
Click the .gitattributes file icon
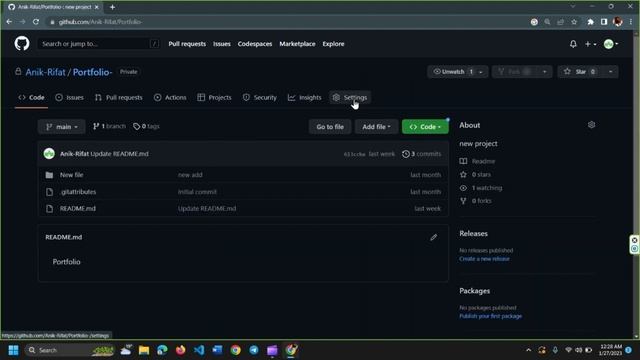coord(49,192)
